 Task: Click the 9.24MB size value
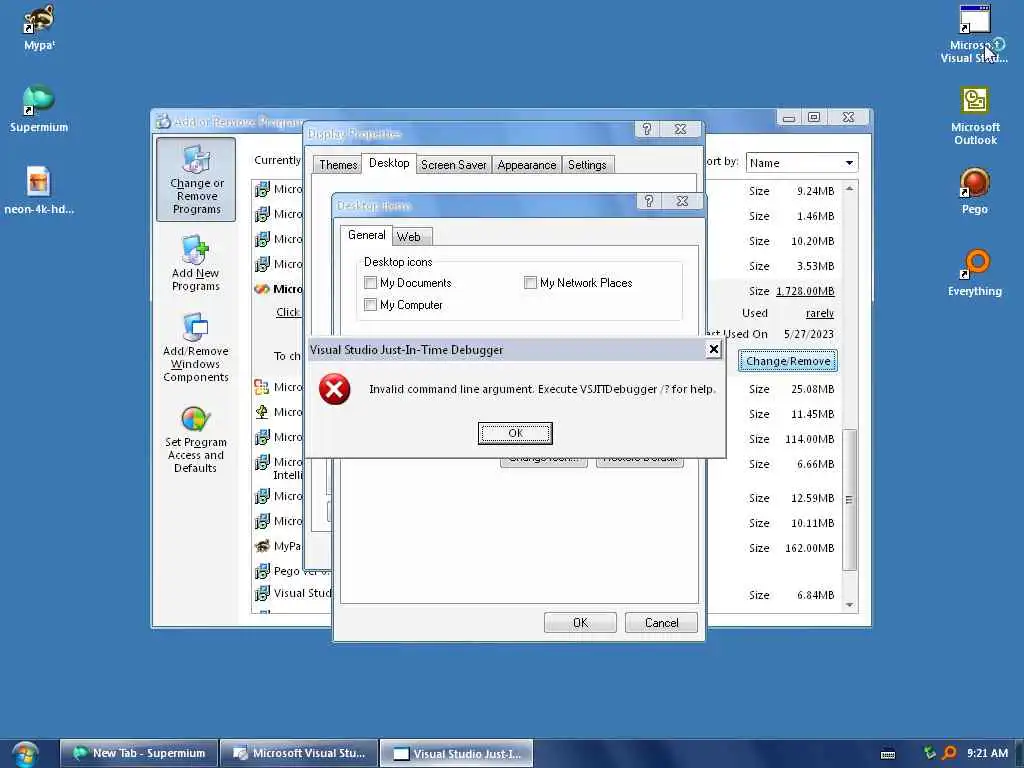coord(816,191)
